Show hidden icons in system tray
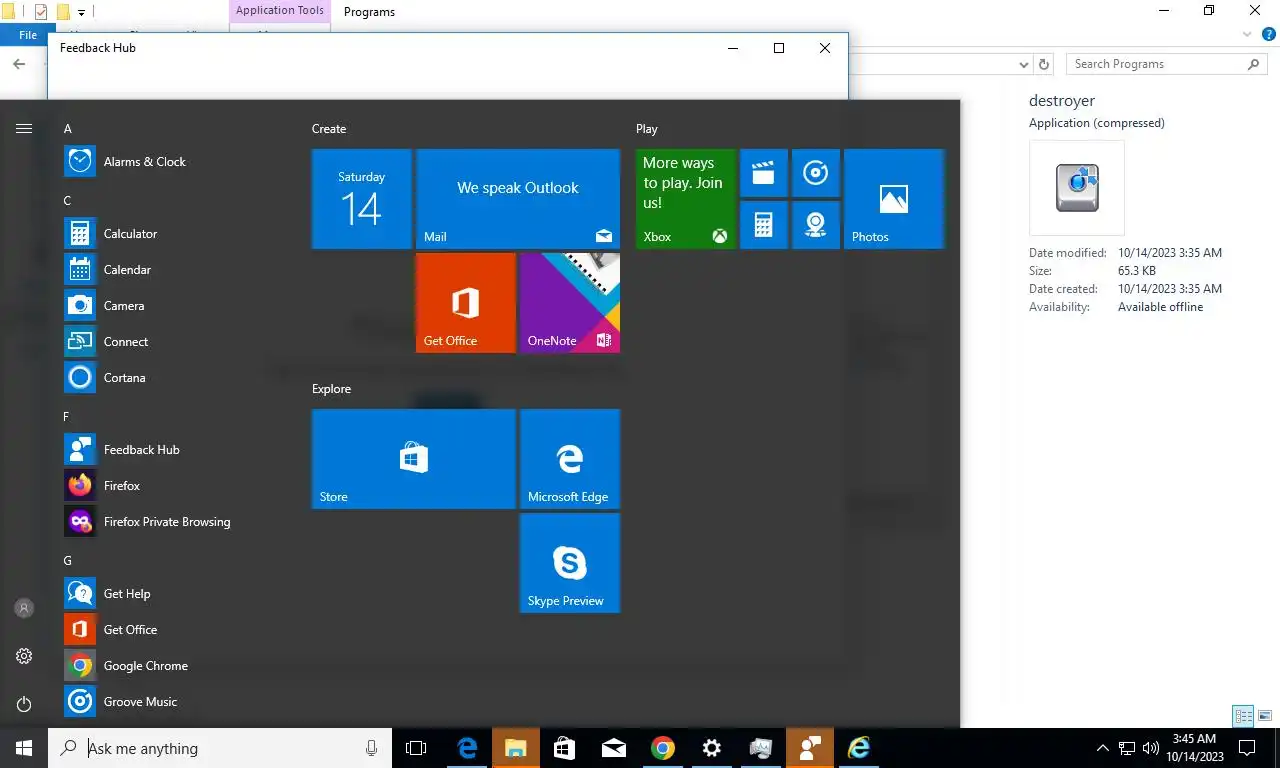This screenshot has width=1280, height=768. point(1103,748)
